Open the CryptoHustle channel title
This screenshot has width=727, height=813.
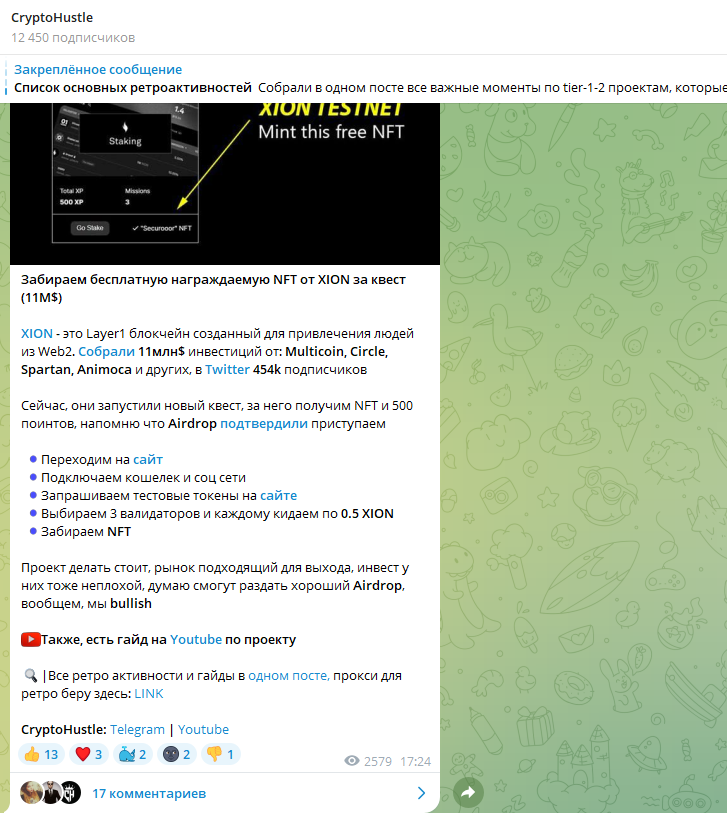52,18
